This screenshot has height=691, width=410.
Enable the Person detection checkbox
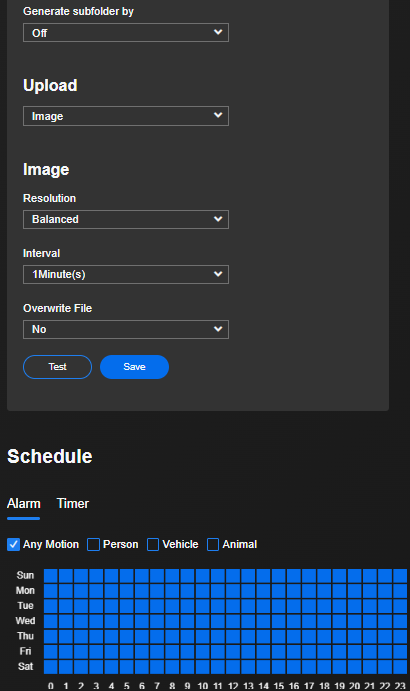93,545
